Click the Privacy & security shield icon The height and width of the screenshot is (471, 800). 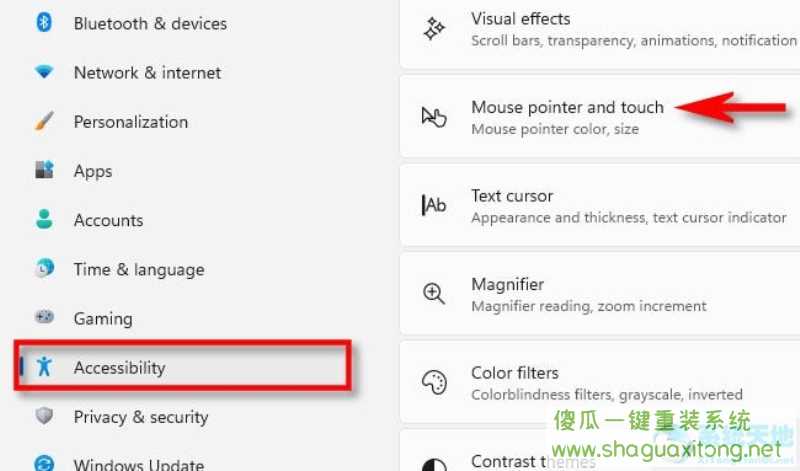point(44,415)
